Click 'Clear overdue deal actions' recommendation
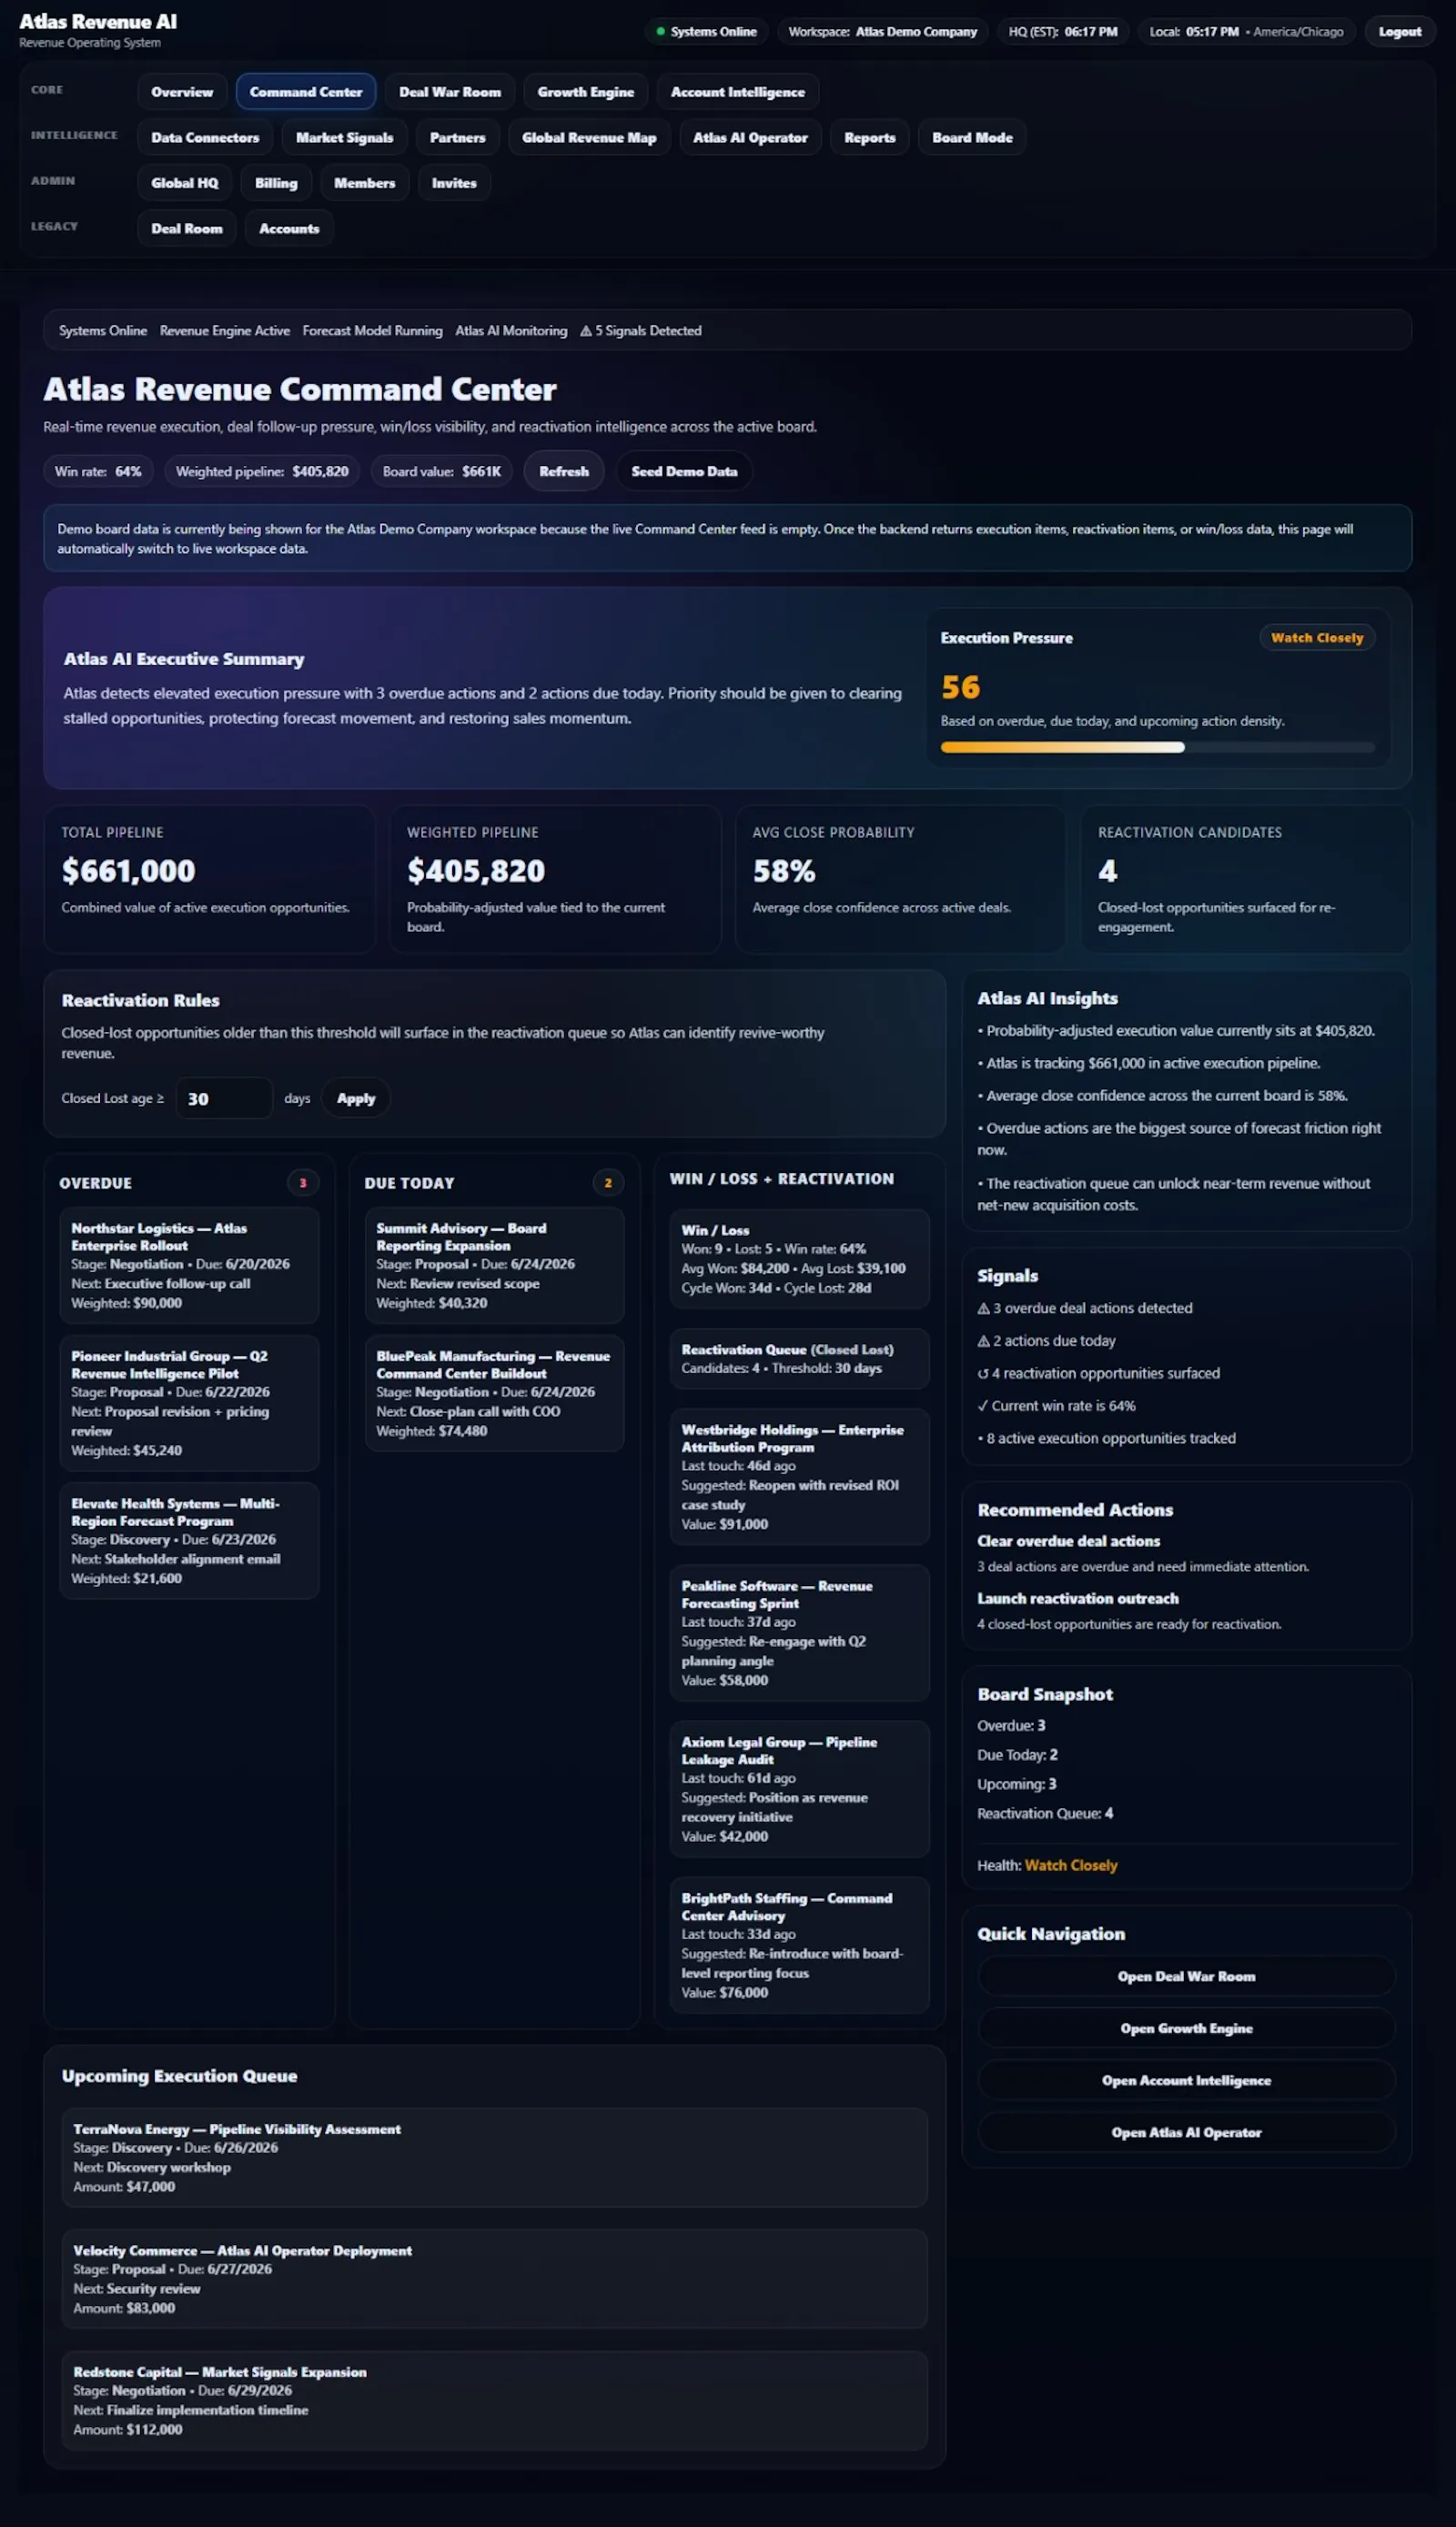 (1069, 1541)
